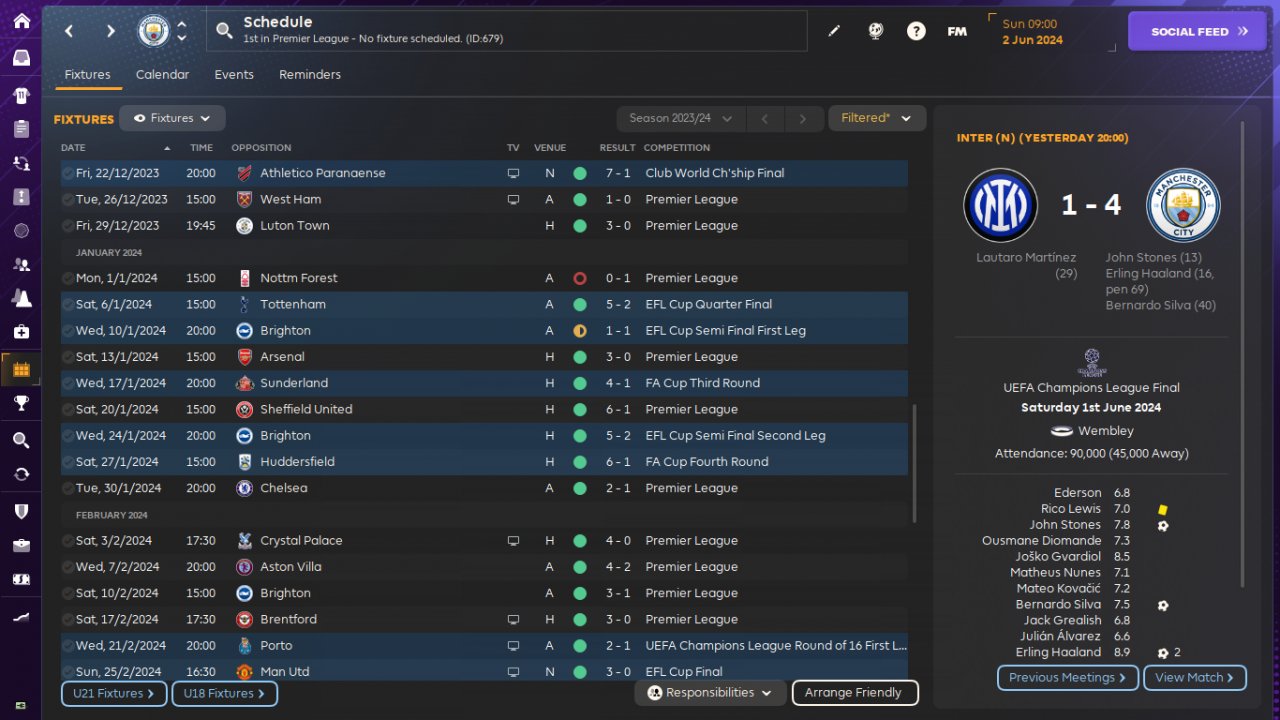The height and width of the screenshot is (720, 1280).
Task: Click the Manchester City club badge
Action: pyautogui.click(x=153, y=31)
